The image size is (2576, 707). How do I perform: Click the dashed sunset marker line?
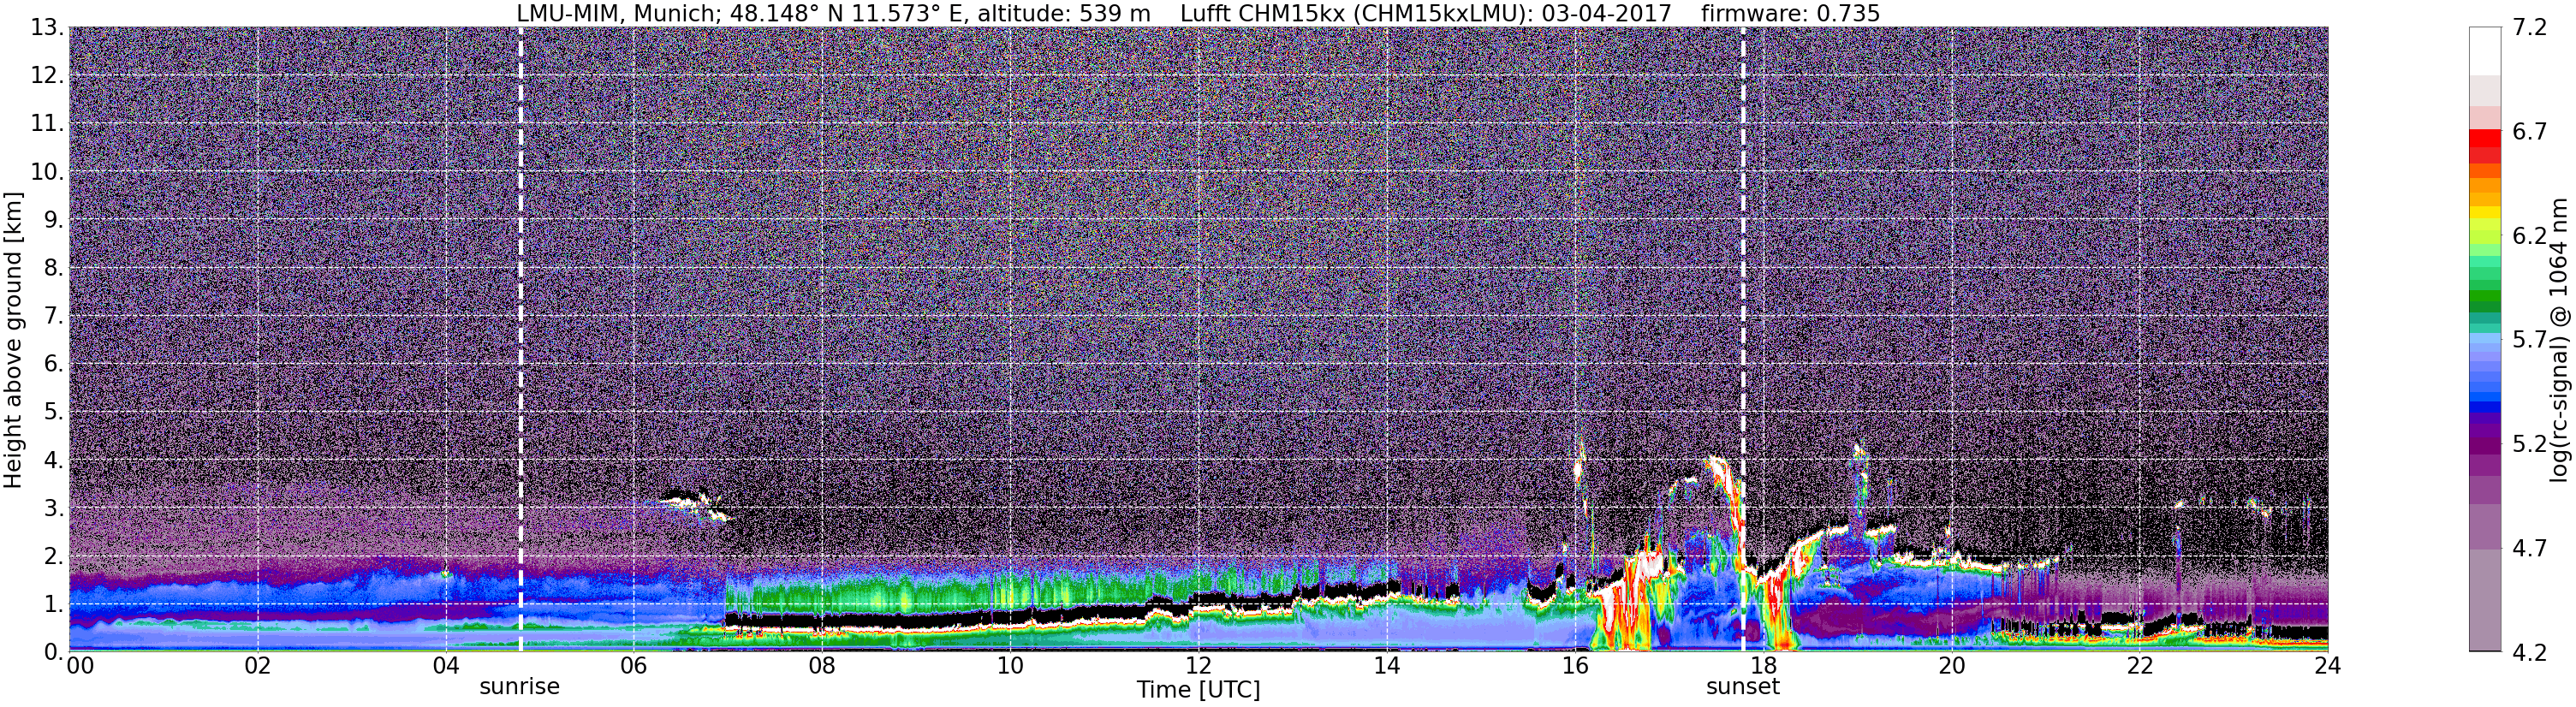(1743, 340)
